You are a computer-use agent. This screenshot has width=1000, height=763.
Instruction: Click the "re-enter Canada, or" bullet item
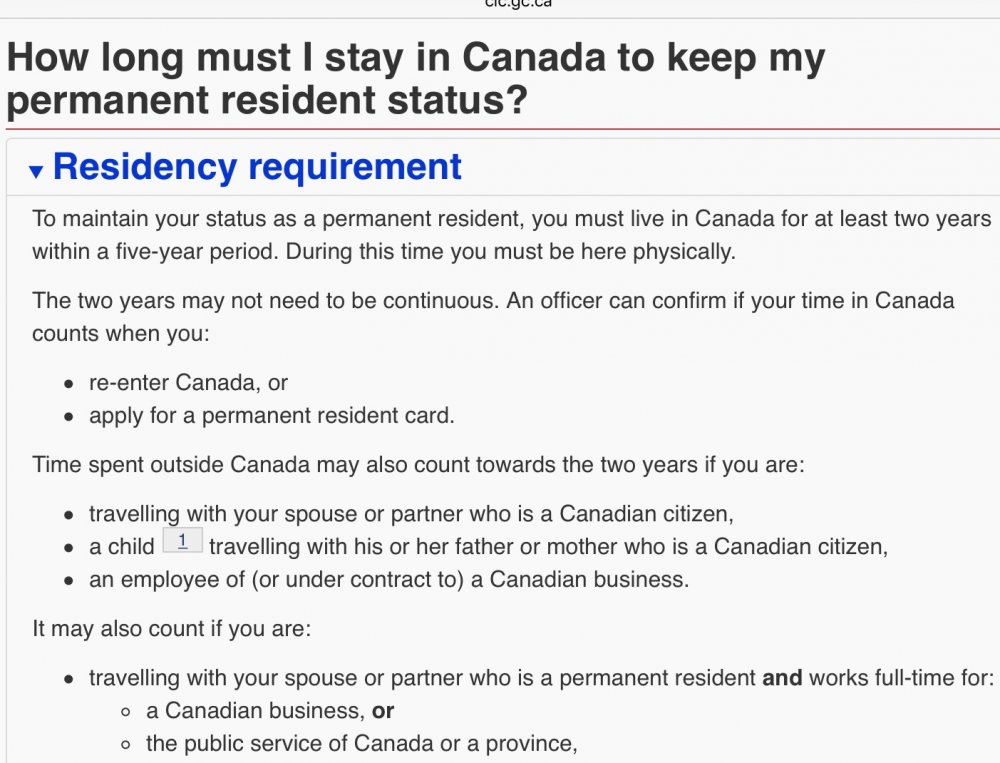(188, 382)
